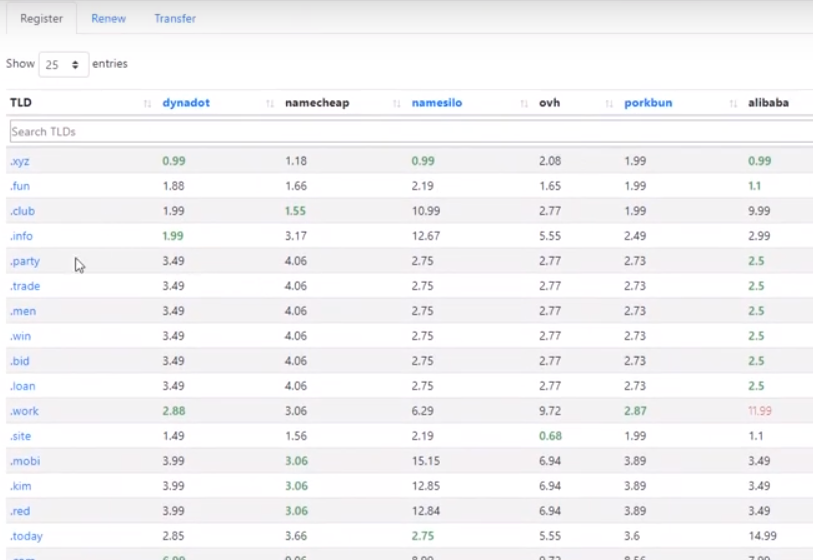Viewport: 813px width, 560px height.
Task: Select ovh price 2.08 for .xyz
Action: point(550,161)
